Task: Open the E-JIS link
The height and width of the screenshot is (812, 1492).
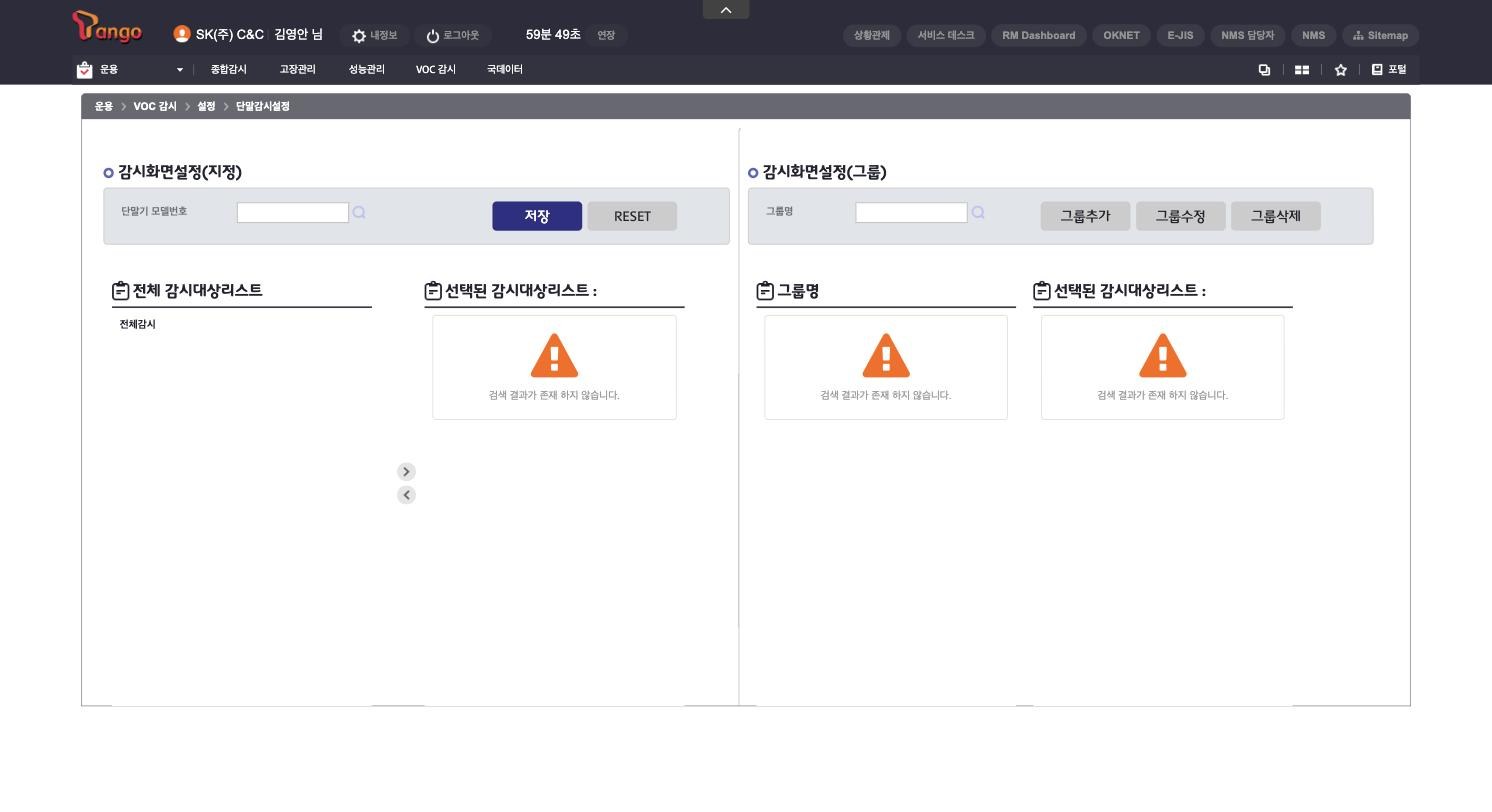Action: point(1180,35)
